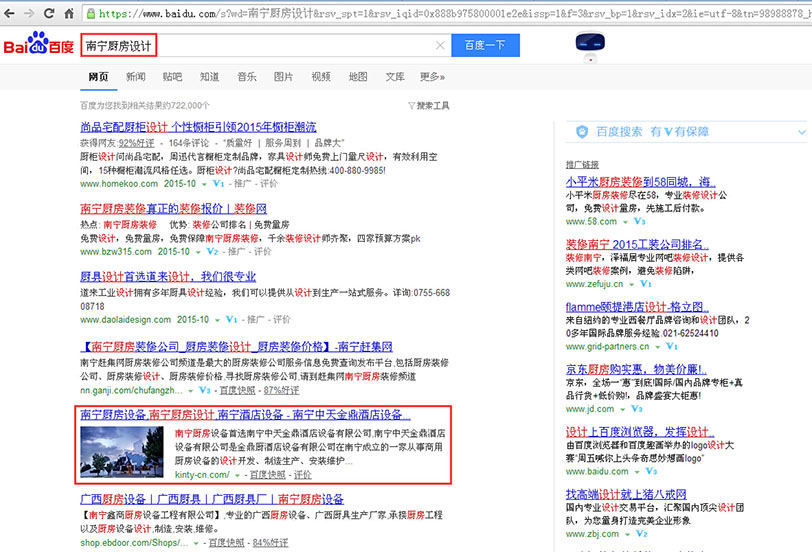Click the Baidu logo
The height and width of the screenshot is (552, 812).
click(39, 43)
